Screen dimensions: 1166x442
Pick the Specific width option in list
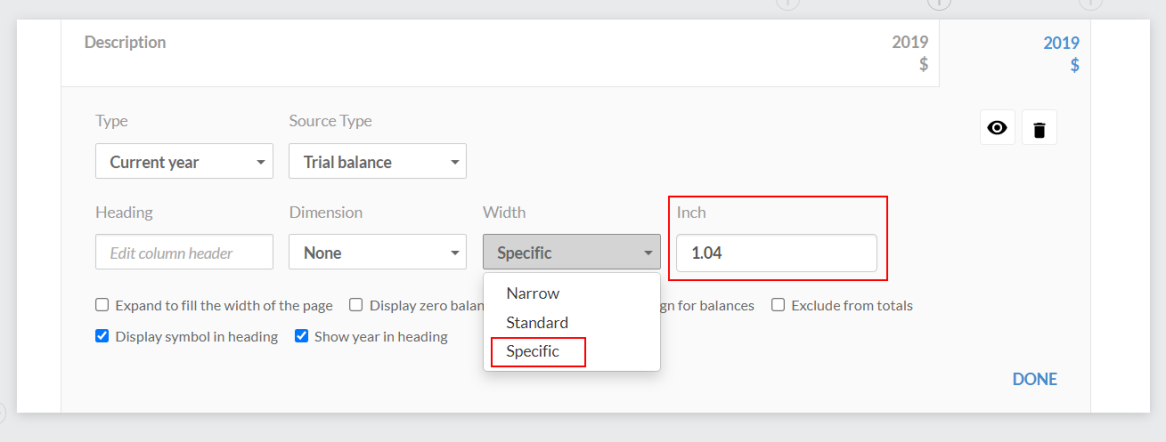pyautogui.click(x=533, y=351)
